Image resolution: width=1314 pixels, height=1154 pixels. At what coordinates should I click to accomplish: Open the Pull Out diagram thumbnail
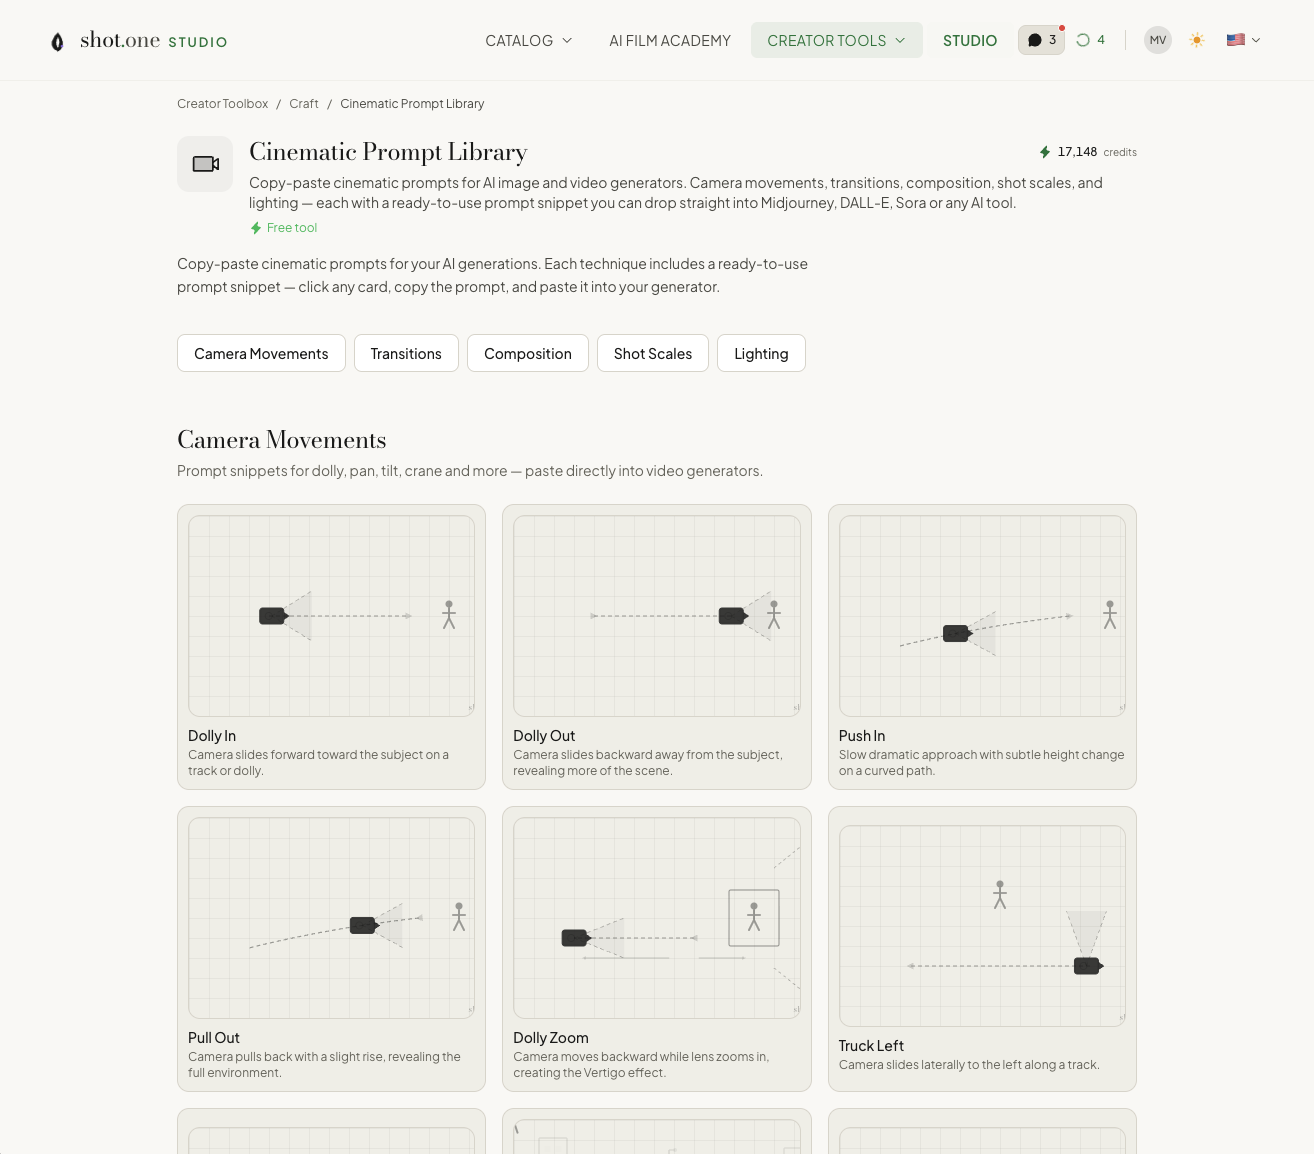331,918
